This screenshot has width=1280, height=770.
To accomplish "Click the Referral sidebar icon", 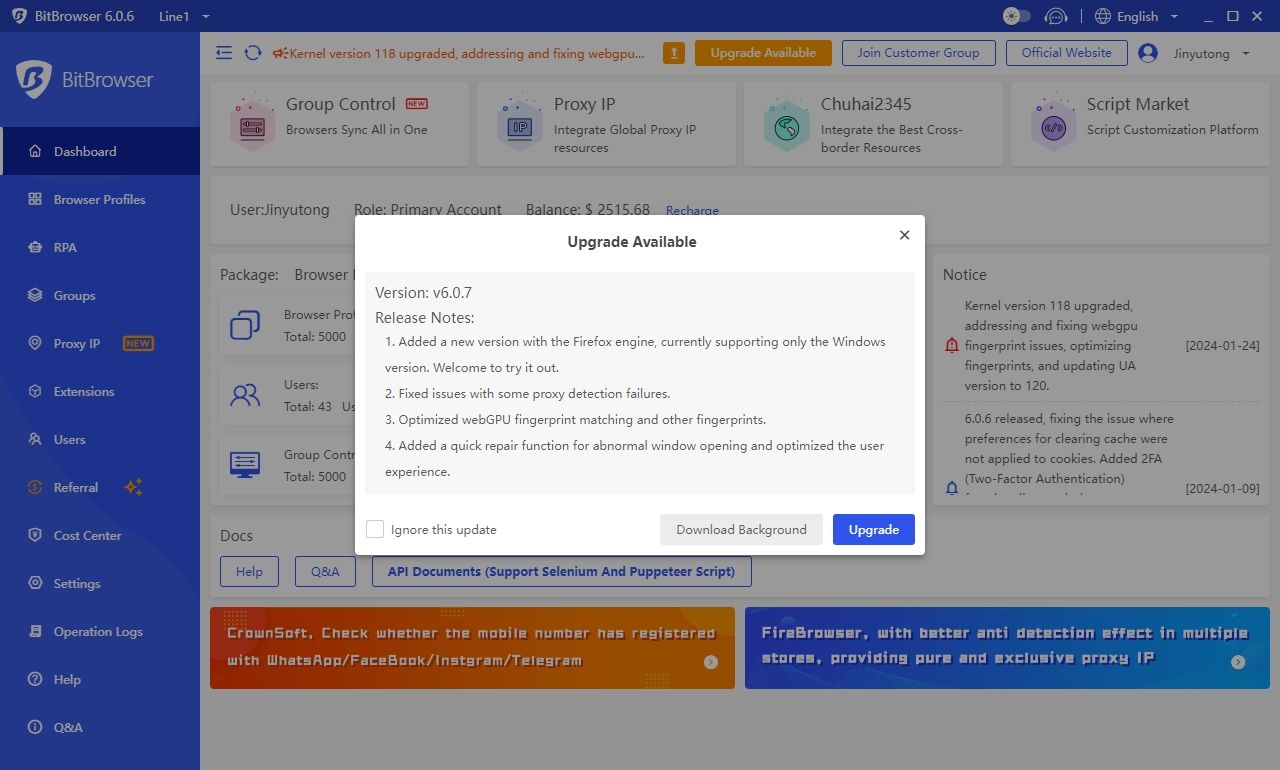I will [35, 487].
